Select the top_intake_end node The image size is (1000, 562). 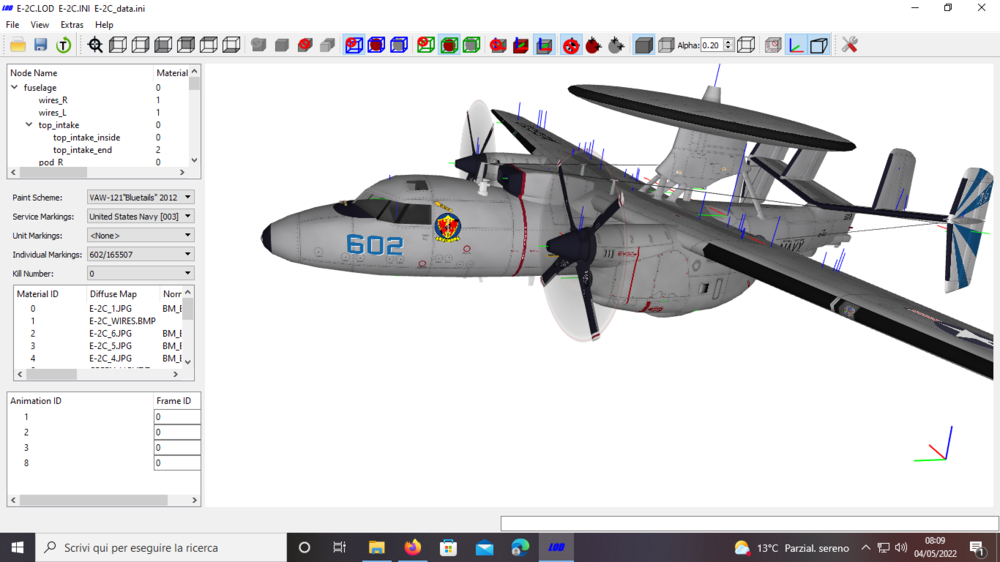(x=82, y=150)
